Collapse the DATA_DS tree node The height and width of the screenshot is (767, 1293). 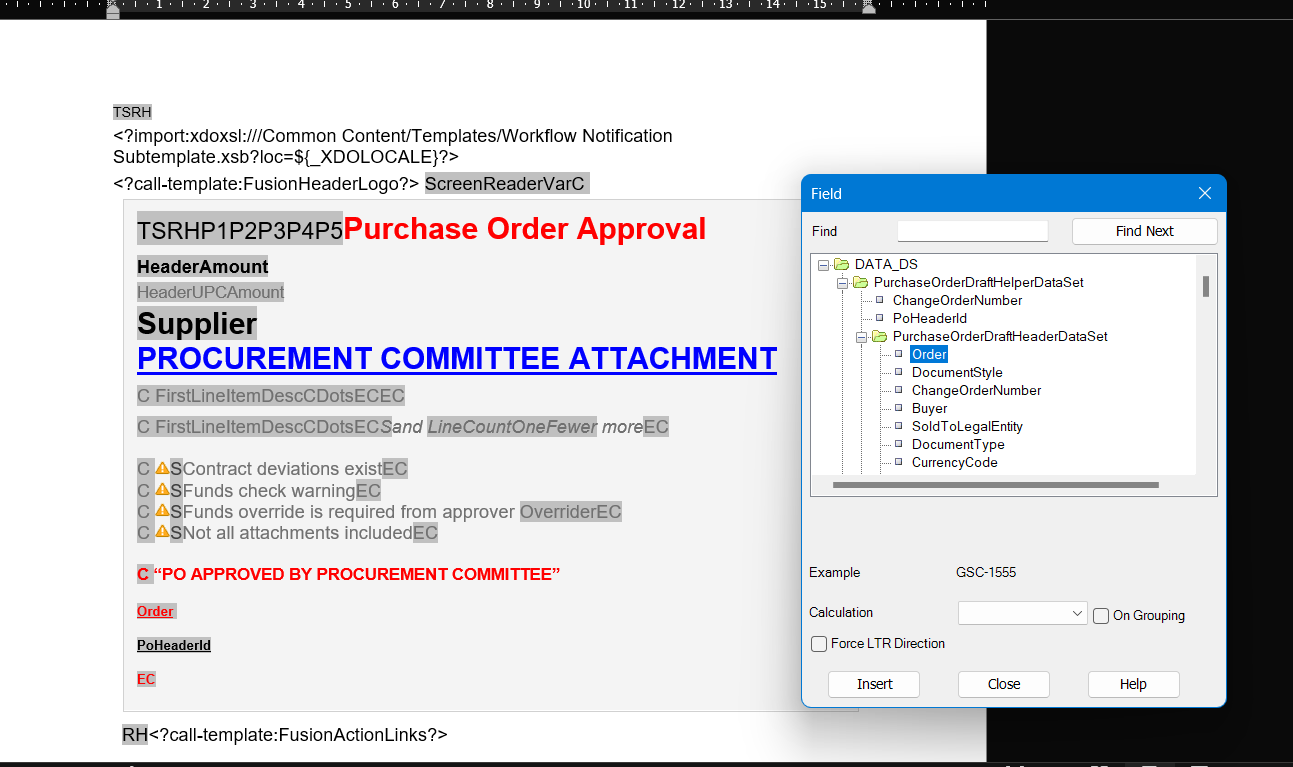pos(823,264)
